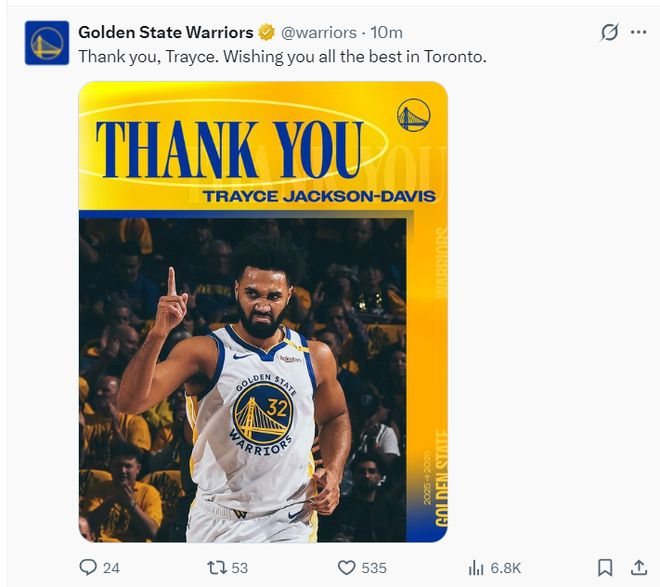660x587 pixels.
Task: Click the repost arrows icon
Action: tap(216, 567)
